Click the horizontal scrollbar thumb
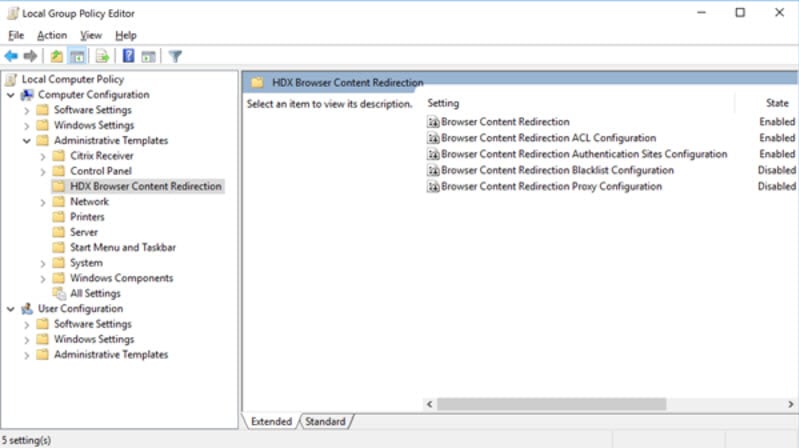 [x=551, y=404]
